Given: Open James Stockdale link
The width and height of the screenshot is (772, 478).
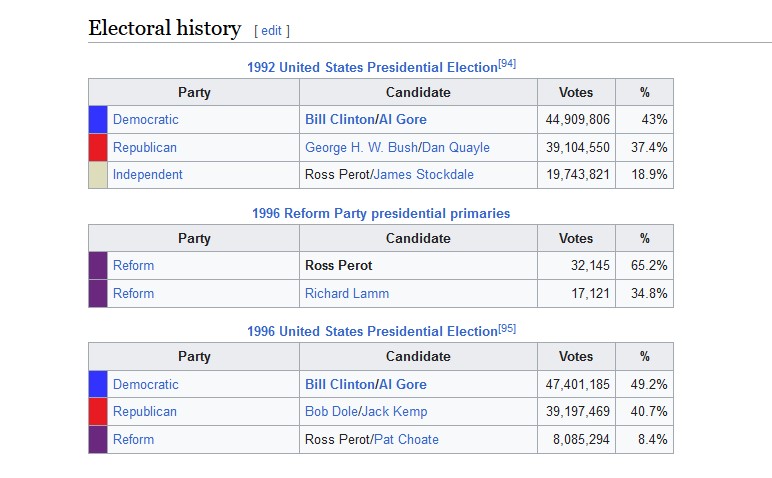Looking at the screenshot, I should click(423, 175).
